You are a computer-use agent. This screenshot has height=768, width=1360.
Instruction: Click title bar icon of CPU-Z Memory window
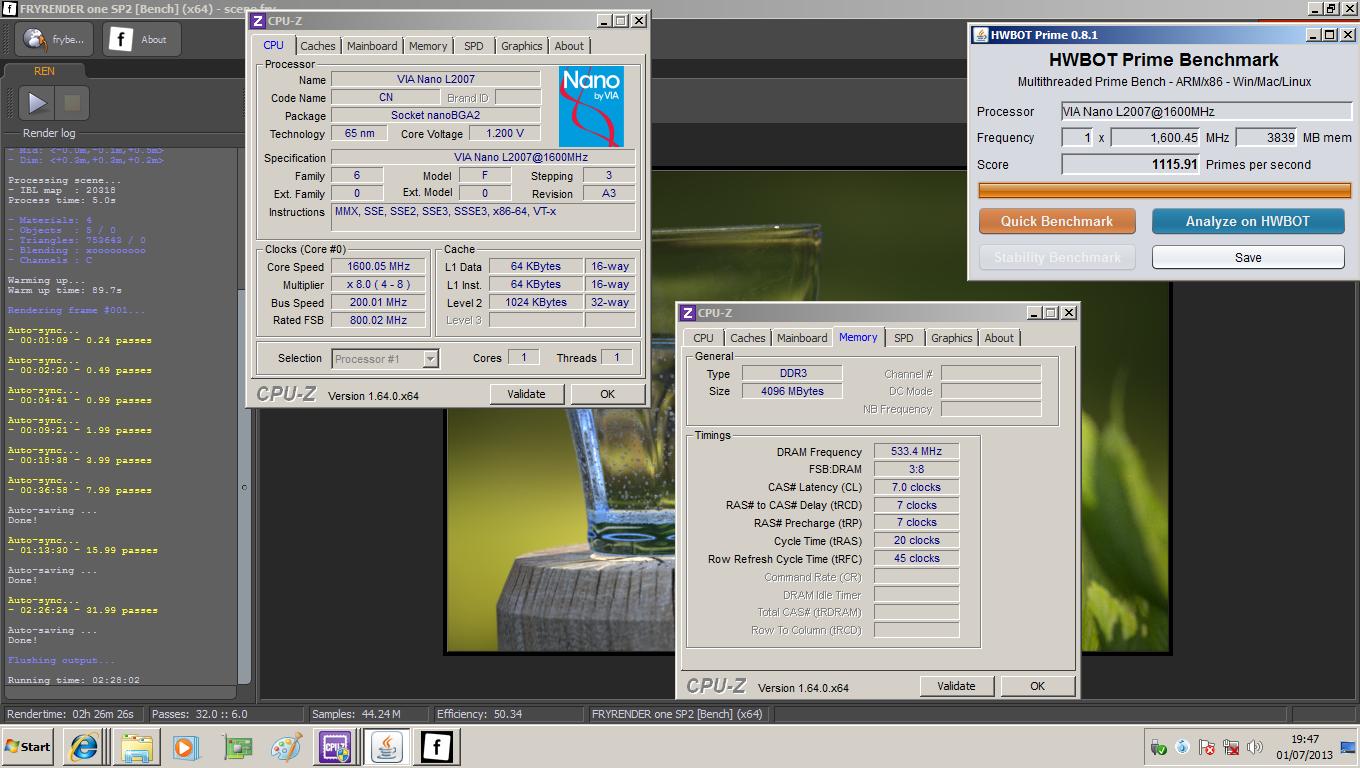688,313
